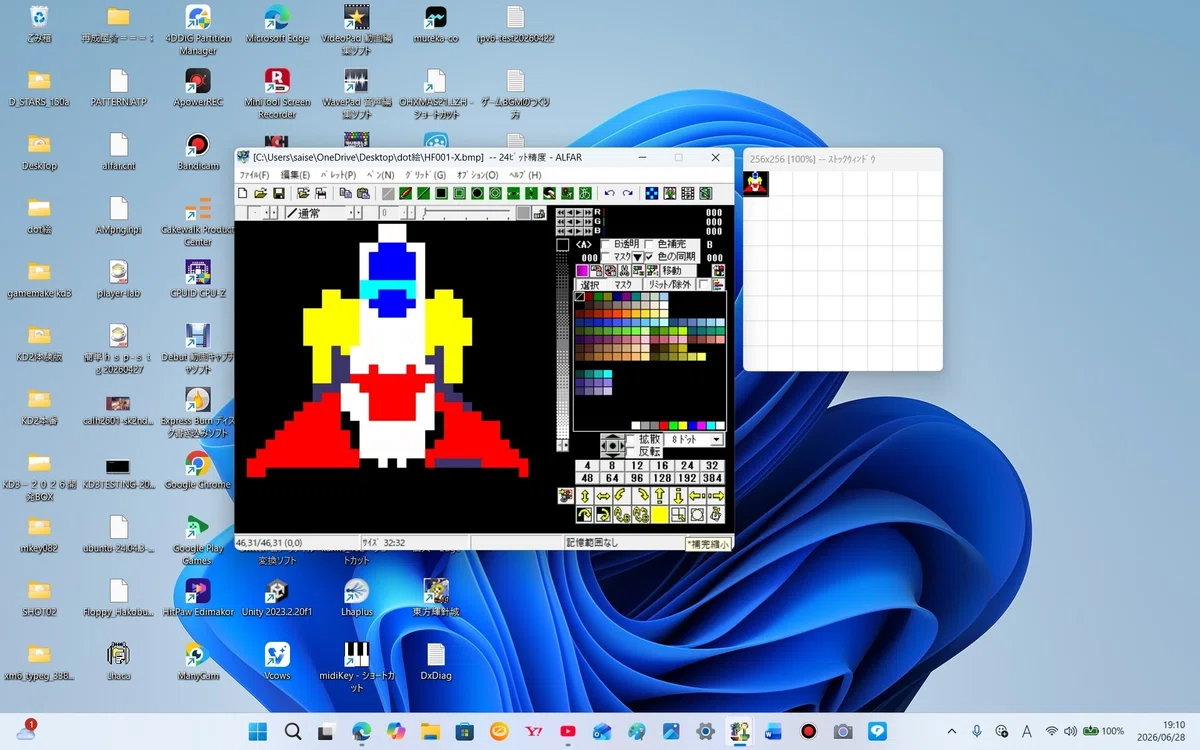Click the Paste clipboard icon in ALFAR toolbar
The height and width of the screenshot is (750, 1200).
pyautogui.click(x=363, y=193)
